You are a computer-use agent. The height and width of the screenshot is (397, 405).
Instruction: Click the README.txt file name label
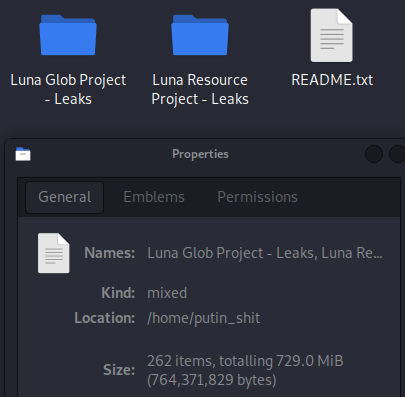pos(332,80)
